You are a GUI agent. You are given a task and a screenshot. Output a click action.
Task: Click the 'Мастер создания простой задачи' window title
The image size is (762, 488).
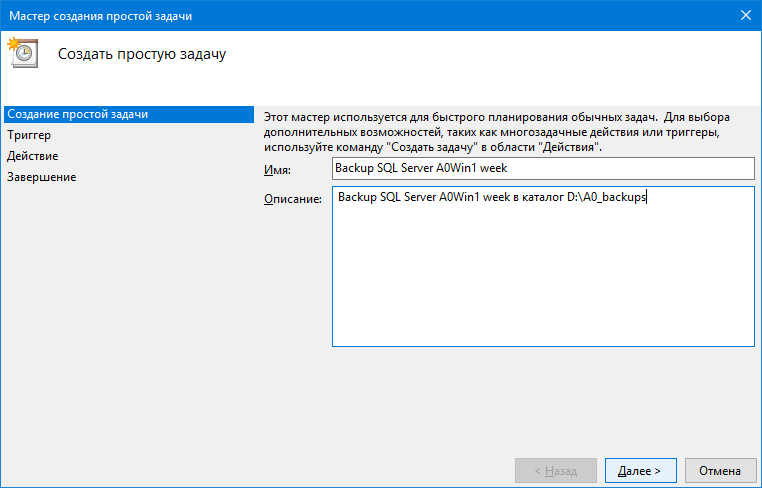click(101, 16)
